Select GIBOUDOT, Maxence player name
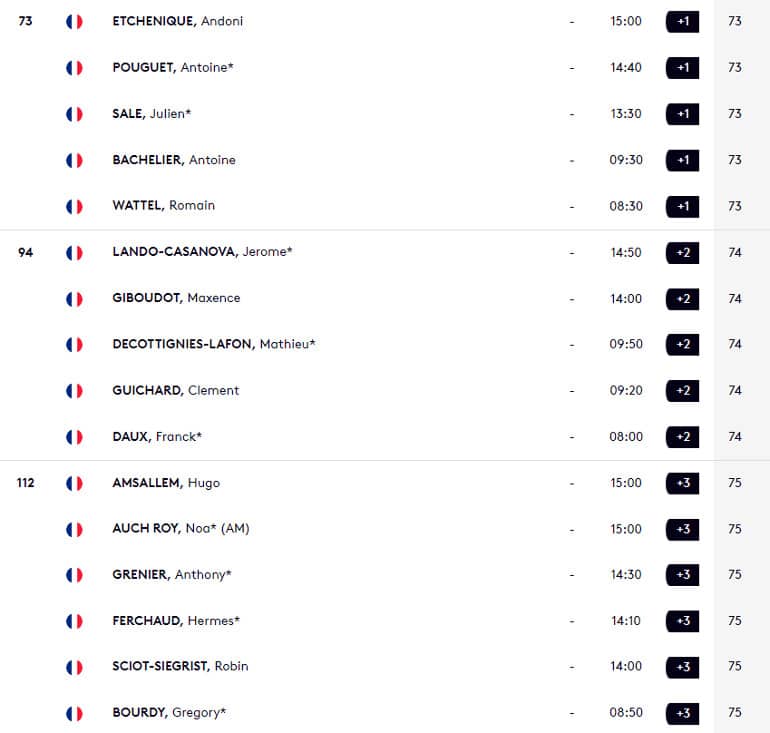 coord(176,298)
